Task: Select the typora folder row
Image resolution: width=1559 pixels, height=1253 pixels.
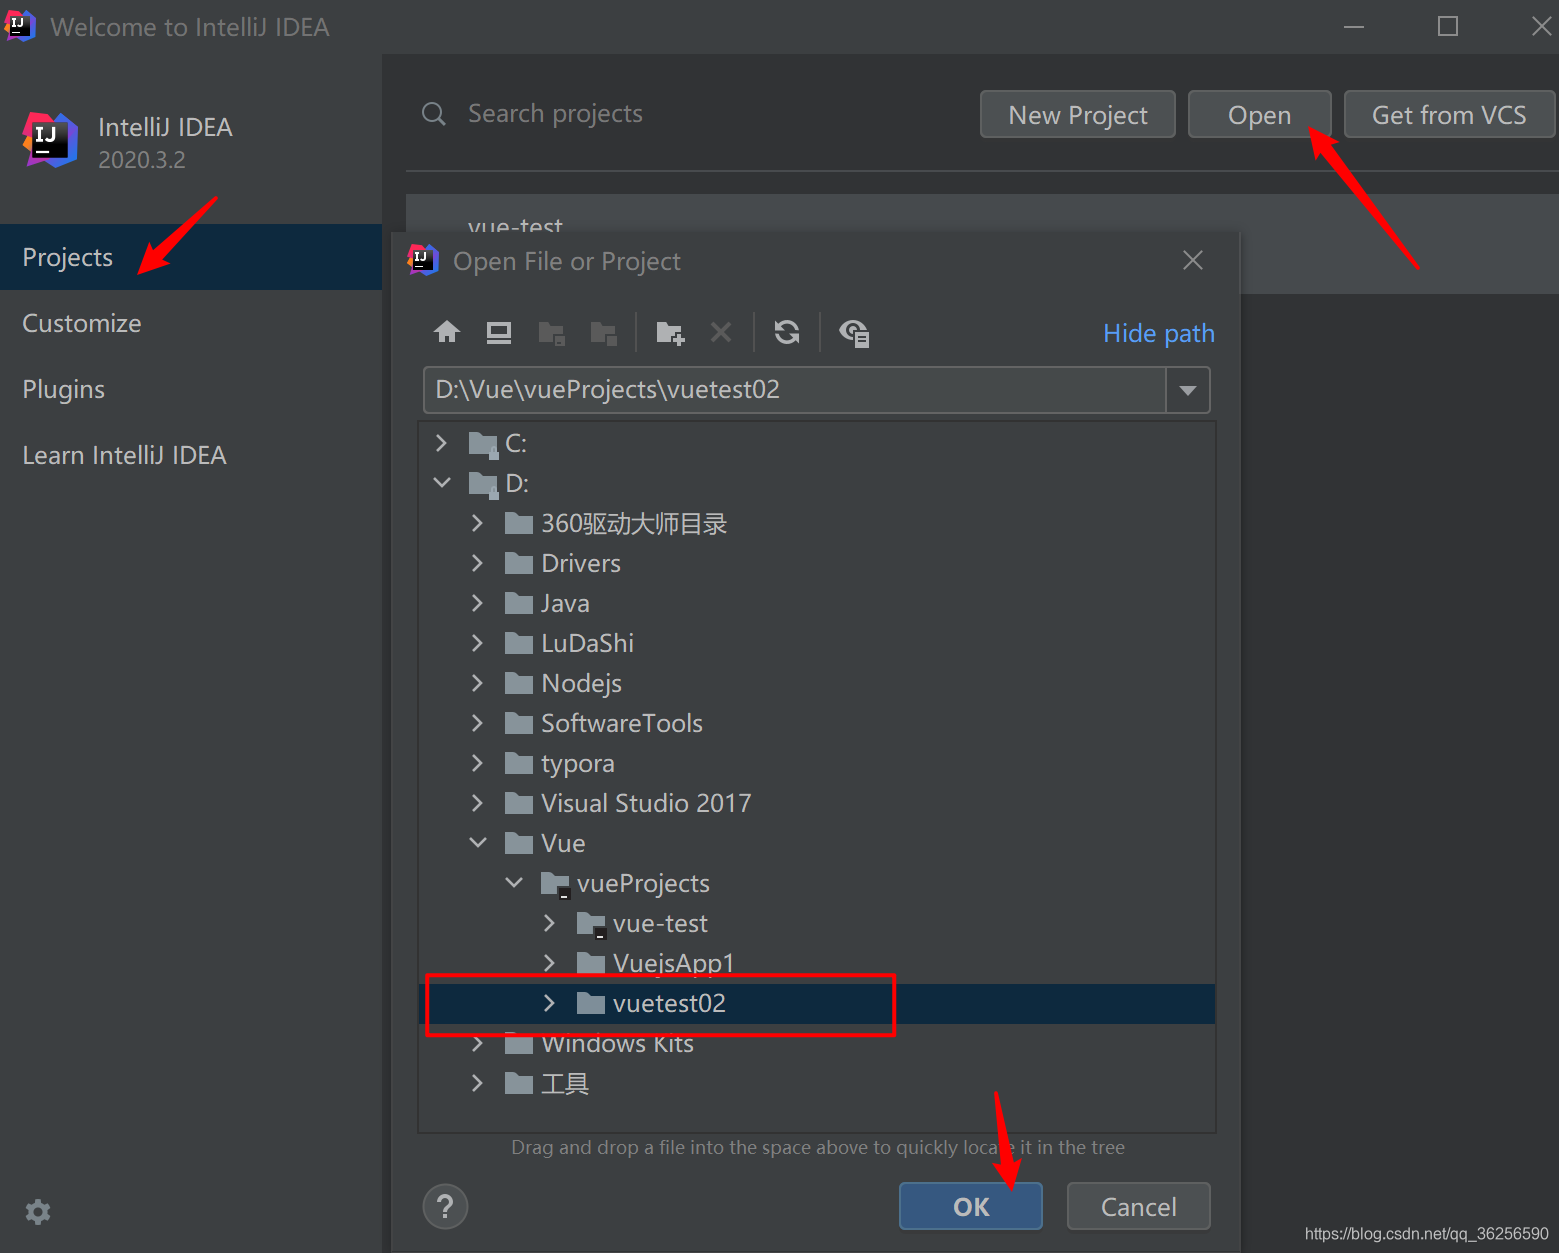Action: (817, 764)
